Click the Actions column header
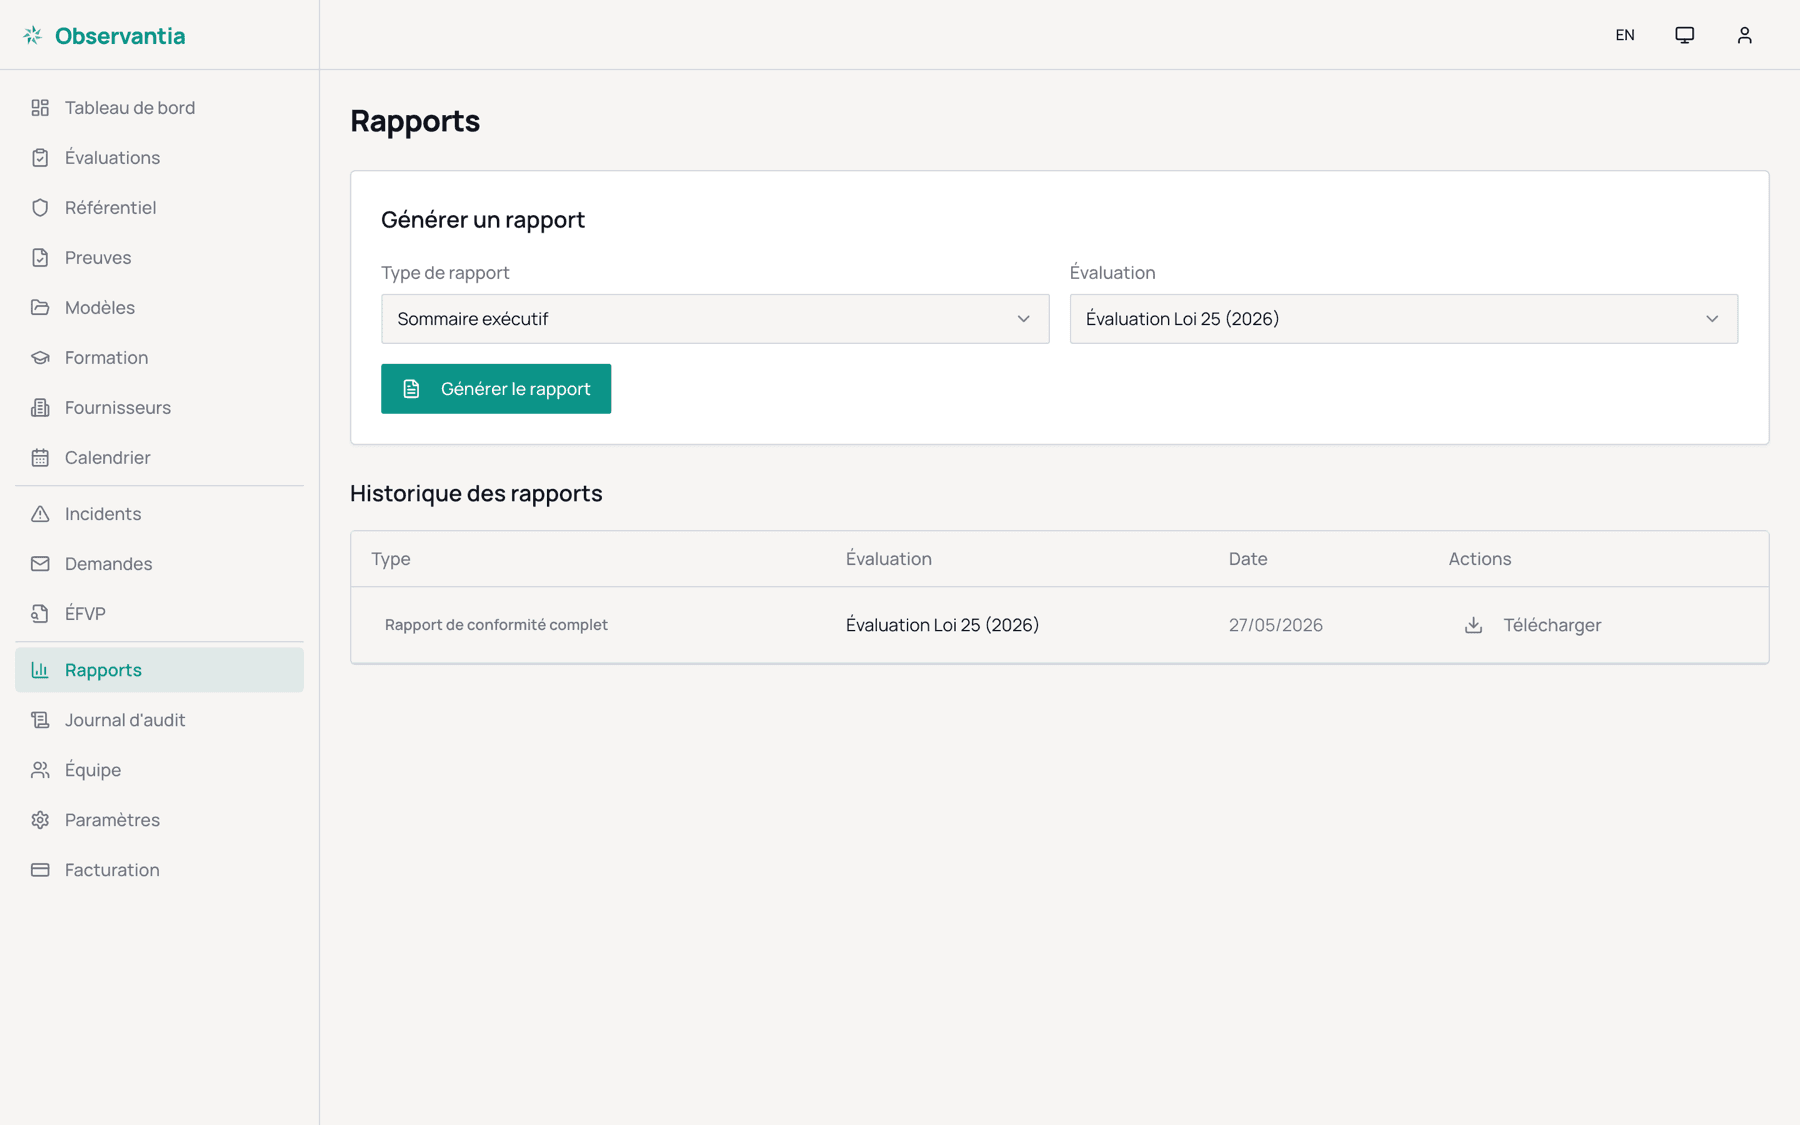 click(1480, 559)
